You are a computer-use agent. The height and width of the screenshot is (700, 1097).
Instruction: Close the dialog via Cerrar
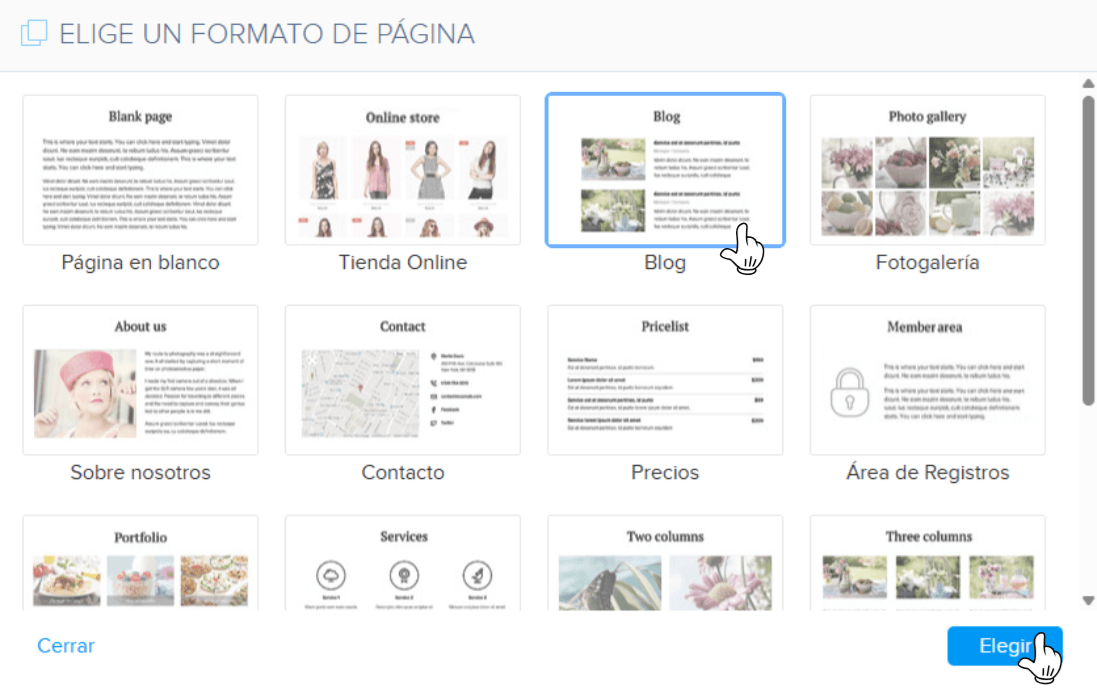(65, 646)
